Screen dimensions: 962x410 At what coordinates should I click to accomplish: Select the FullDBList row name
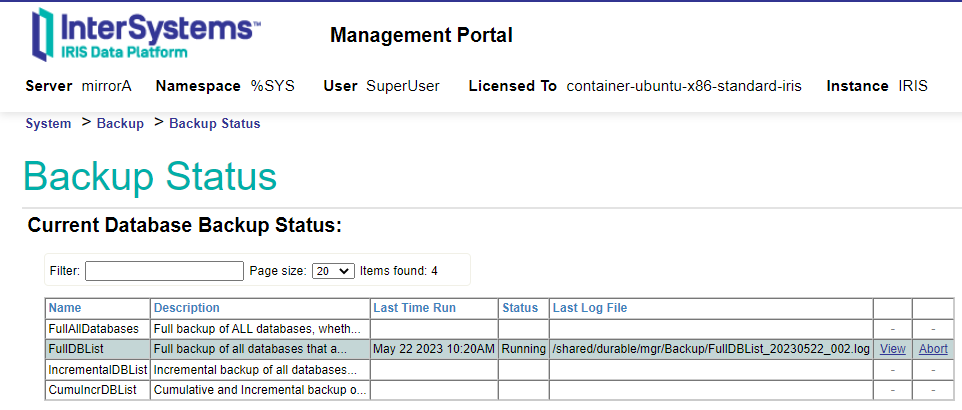(x=76, y=349)
